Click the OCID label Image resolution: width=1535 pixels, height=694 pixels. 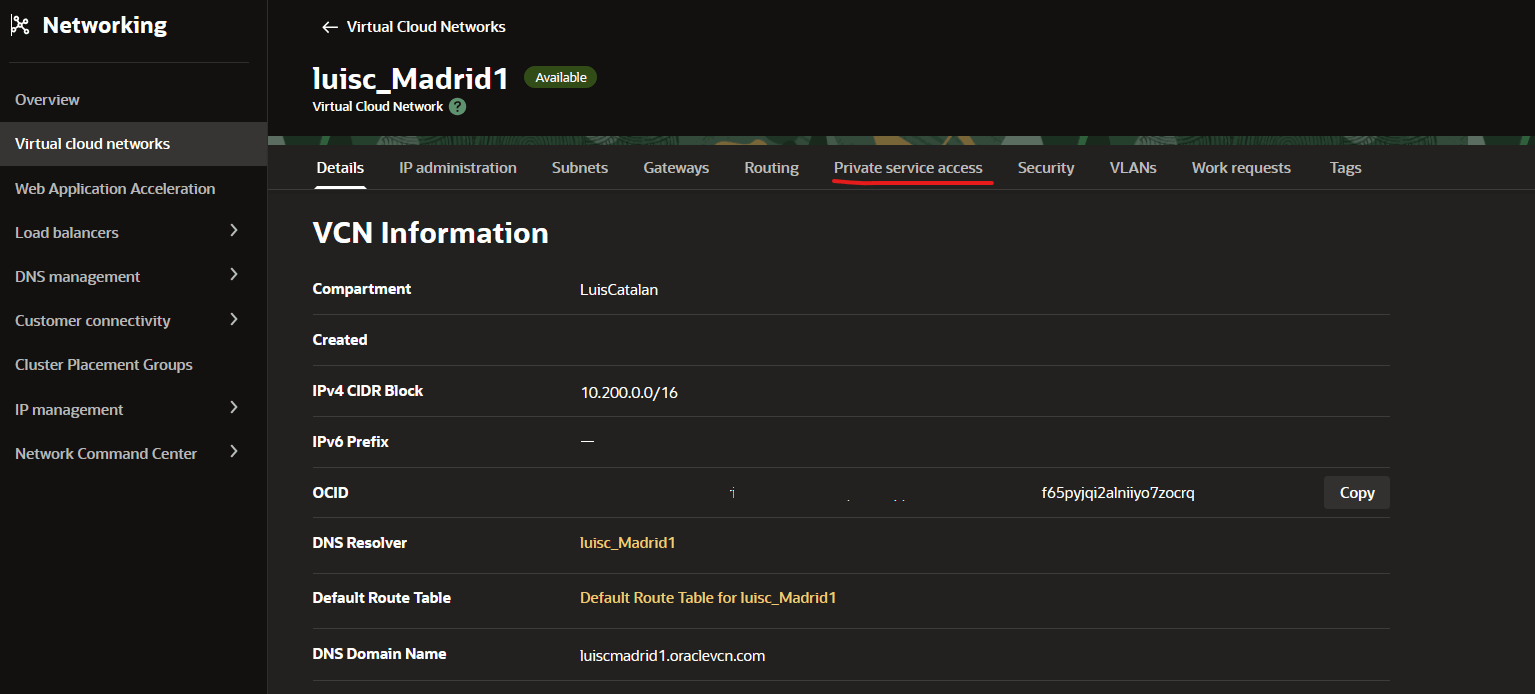point(331,493)
